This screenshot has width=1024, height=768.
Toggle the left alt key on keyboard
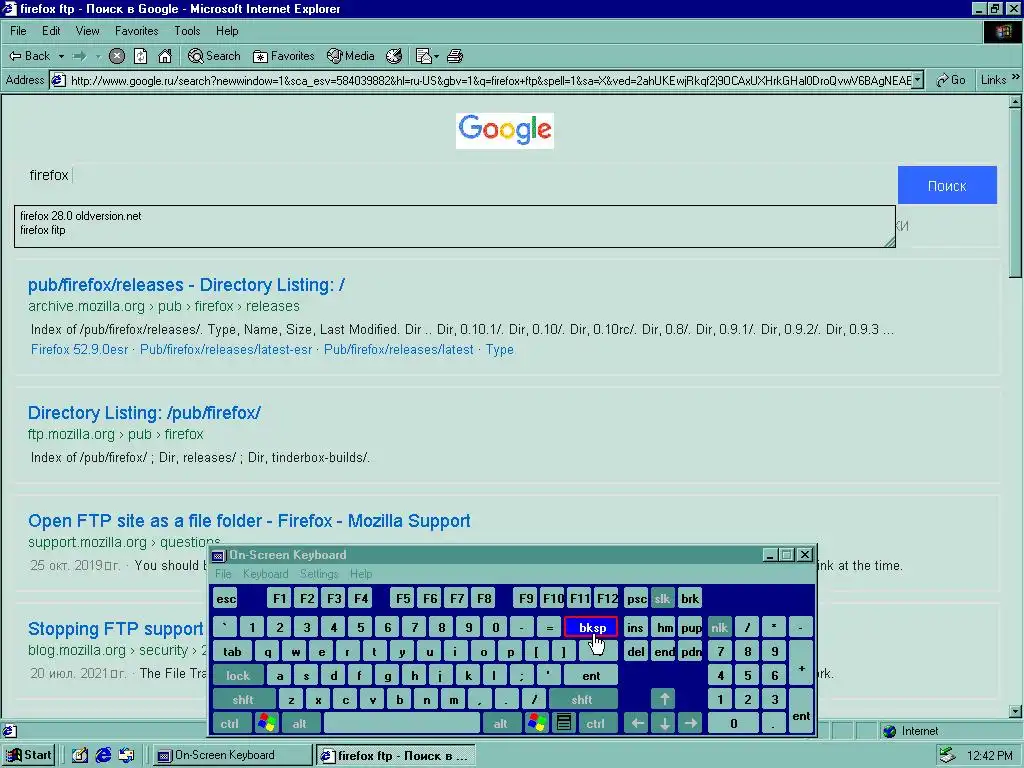tap(299, 724)
